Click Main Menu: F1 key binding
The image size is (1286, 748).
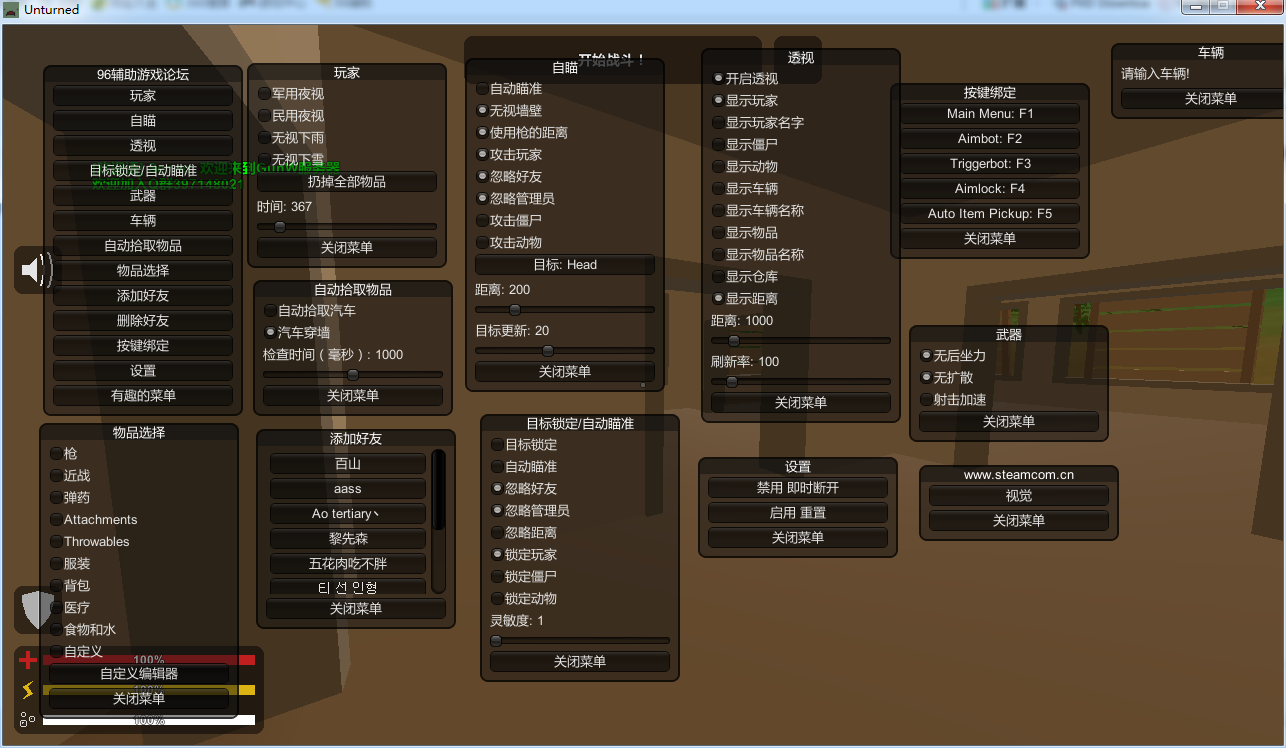[990, 114]
